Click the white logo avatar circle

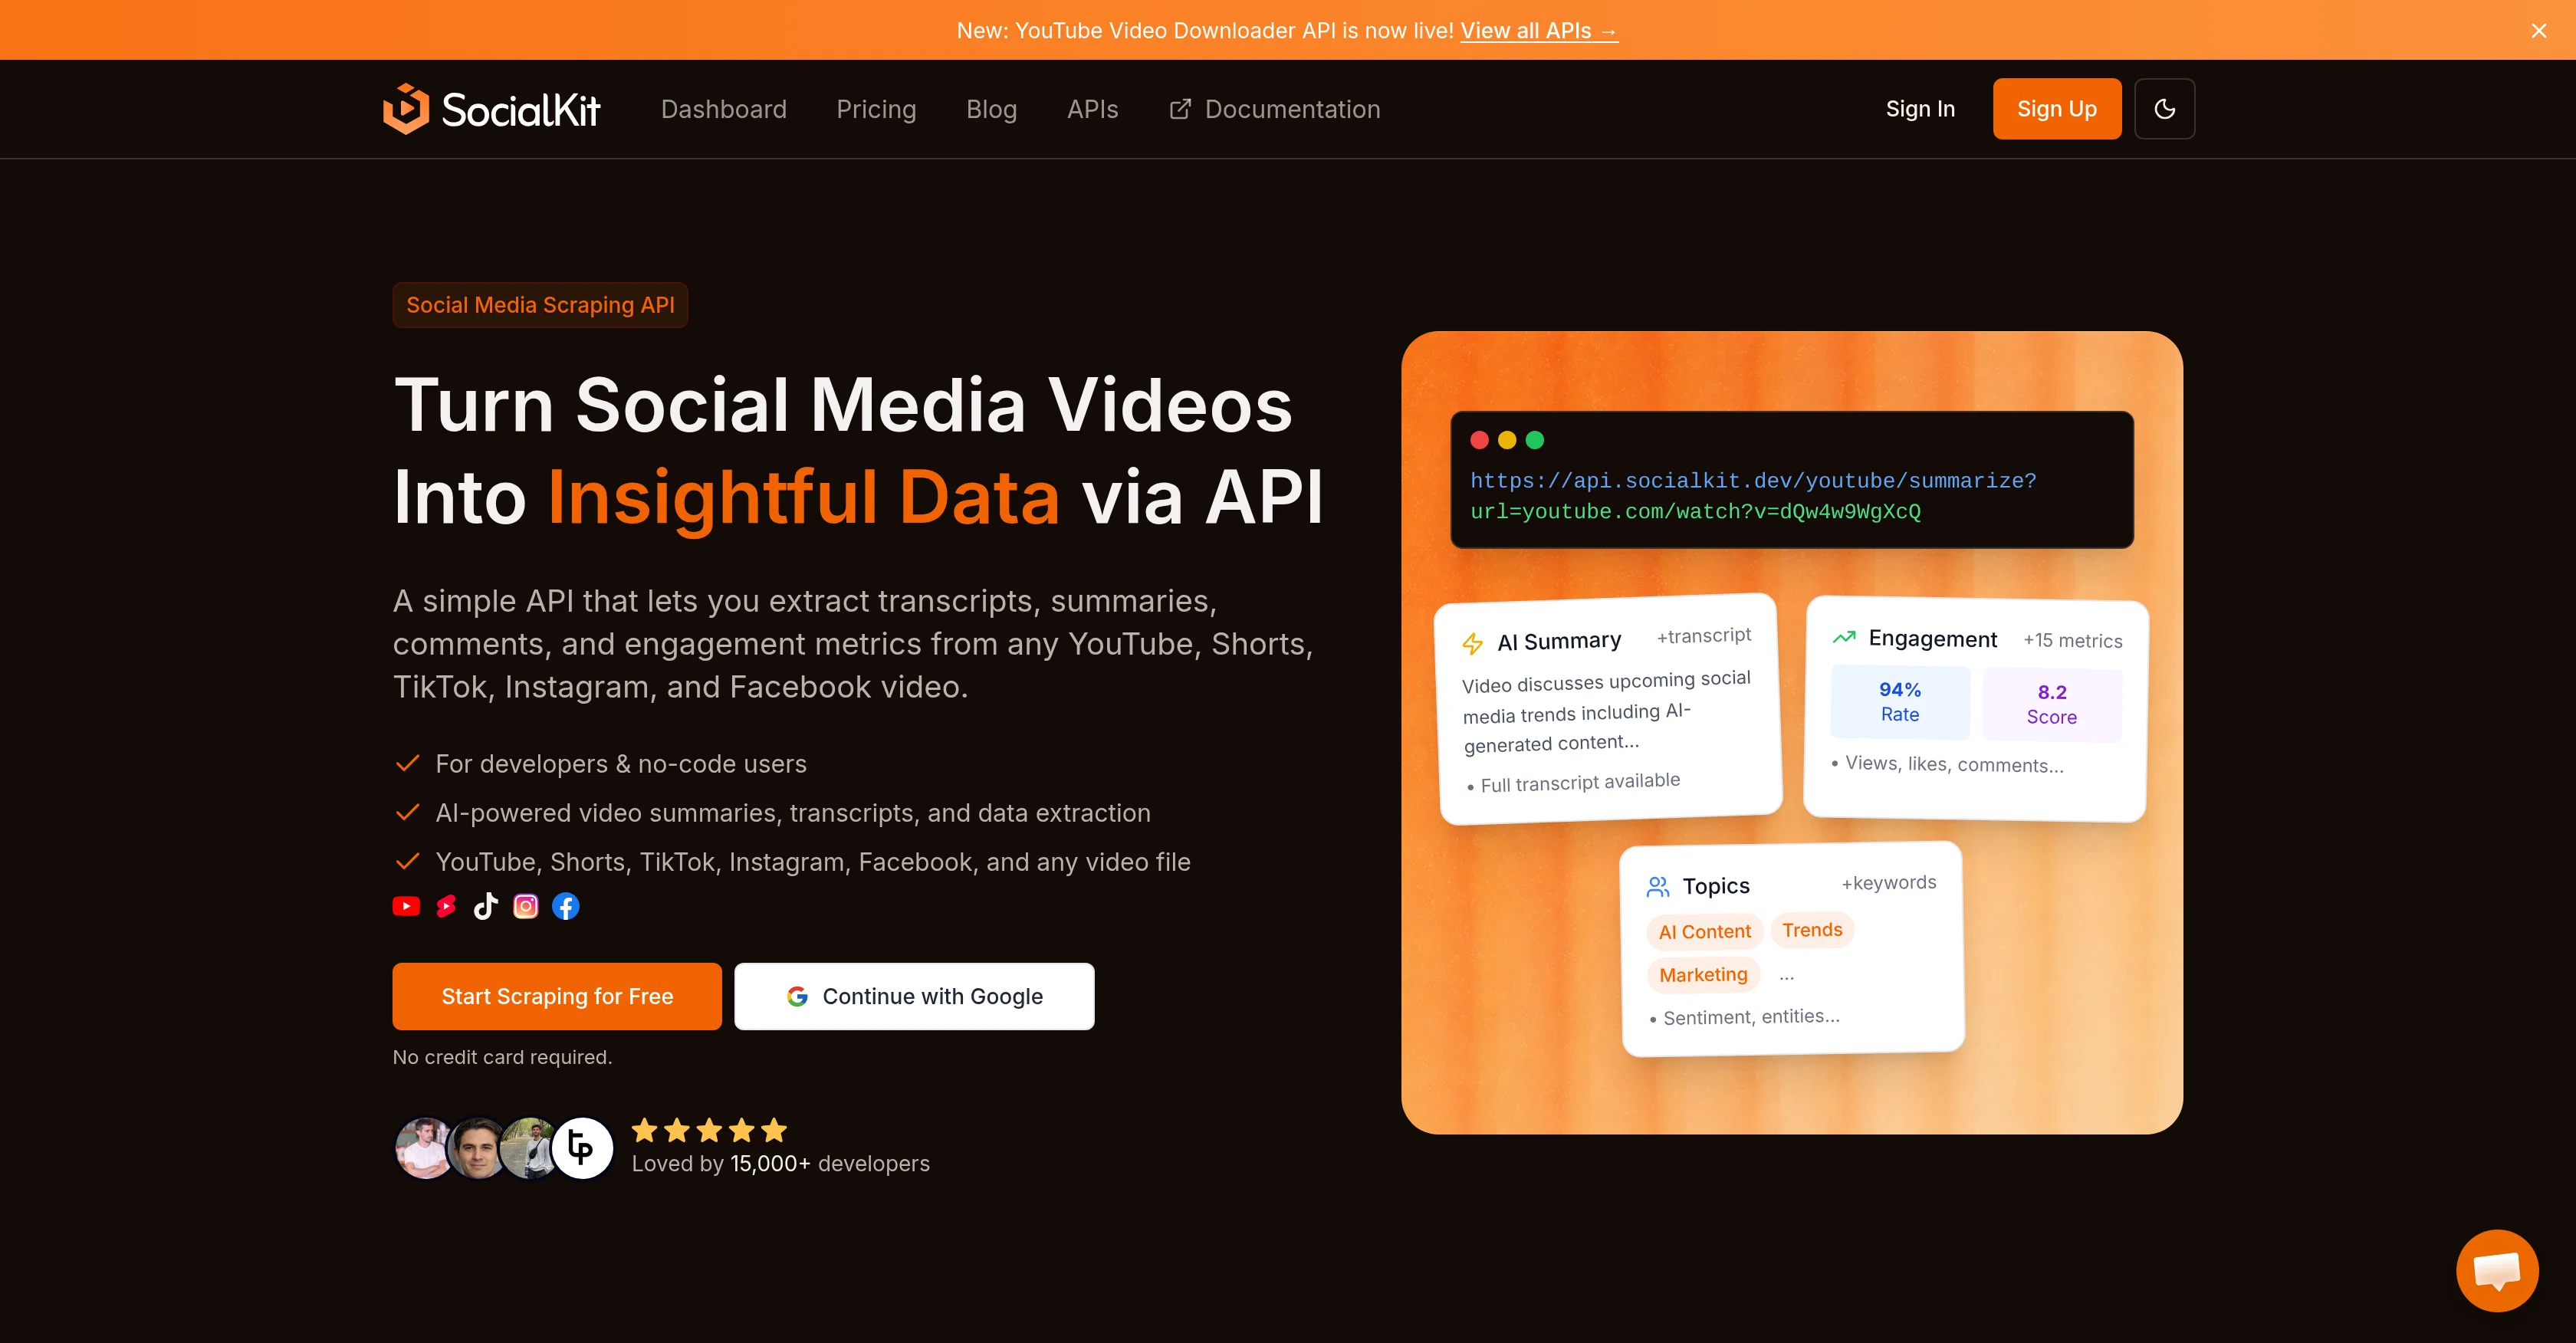click(x=582, y=1148)
